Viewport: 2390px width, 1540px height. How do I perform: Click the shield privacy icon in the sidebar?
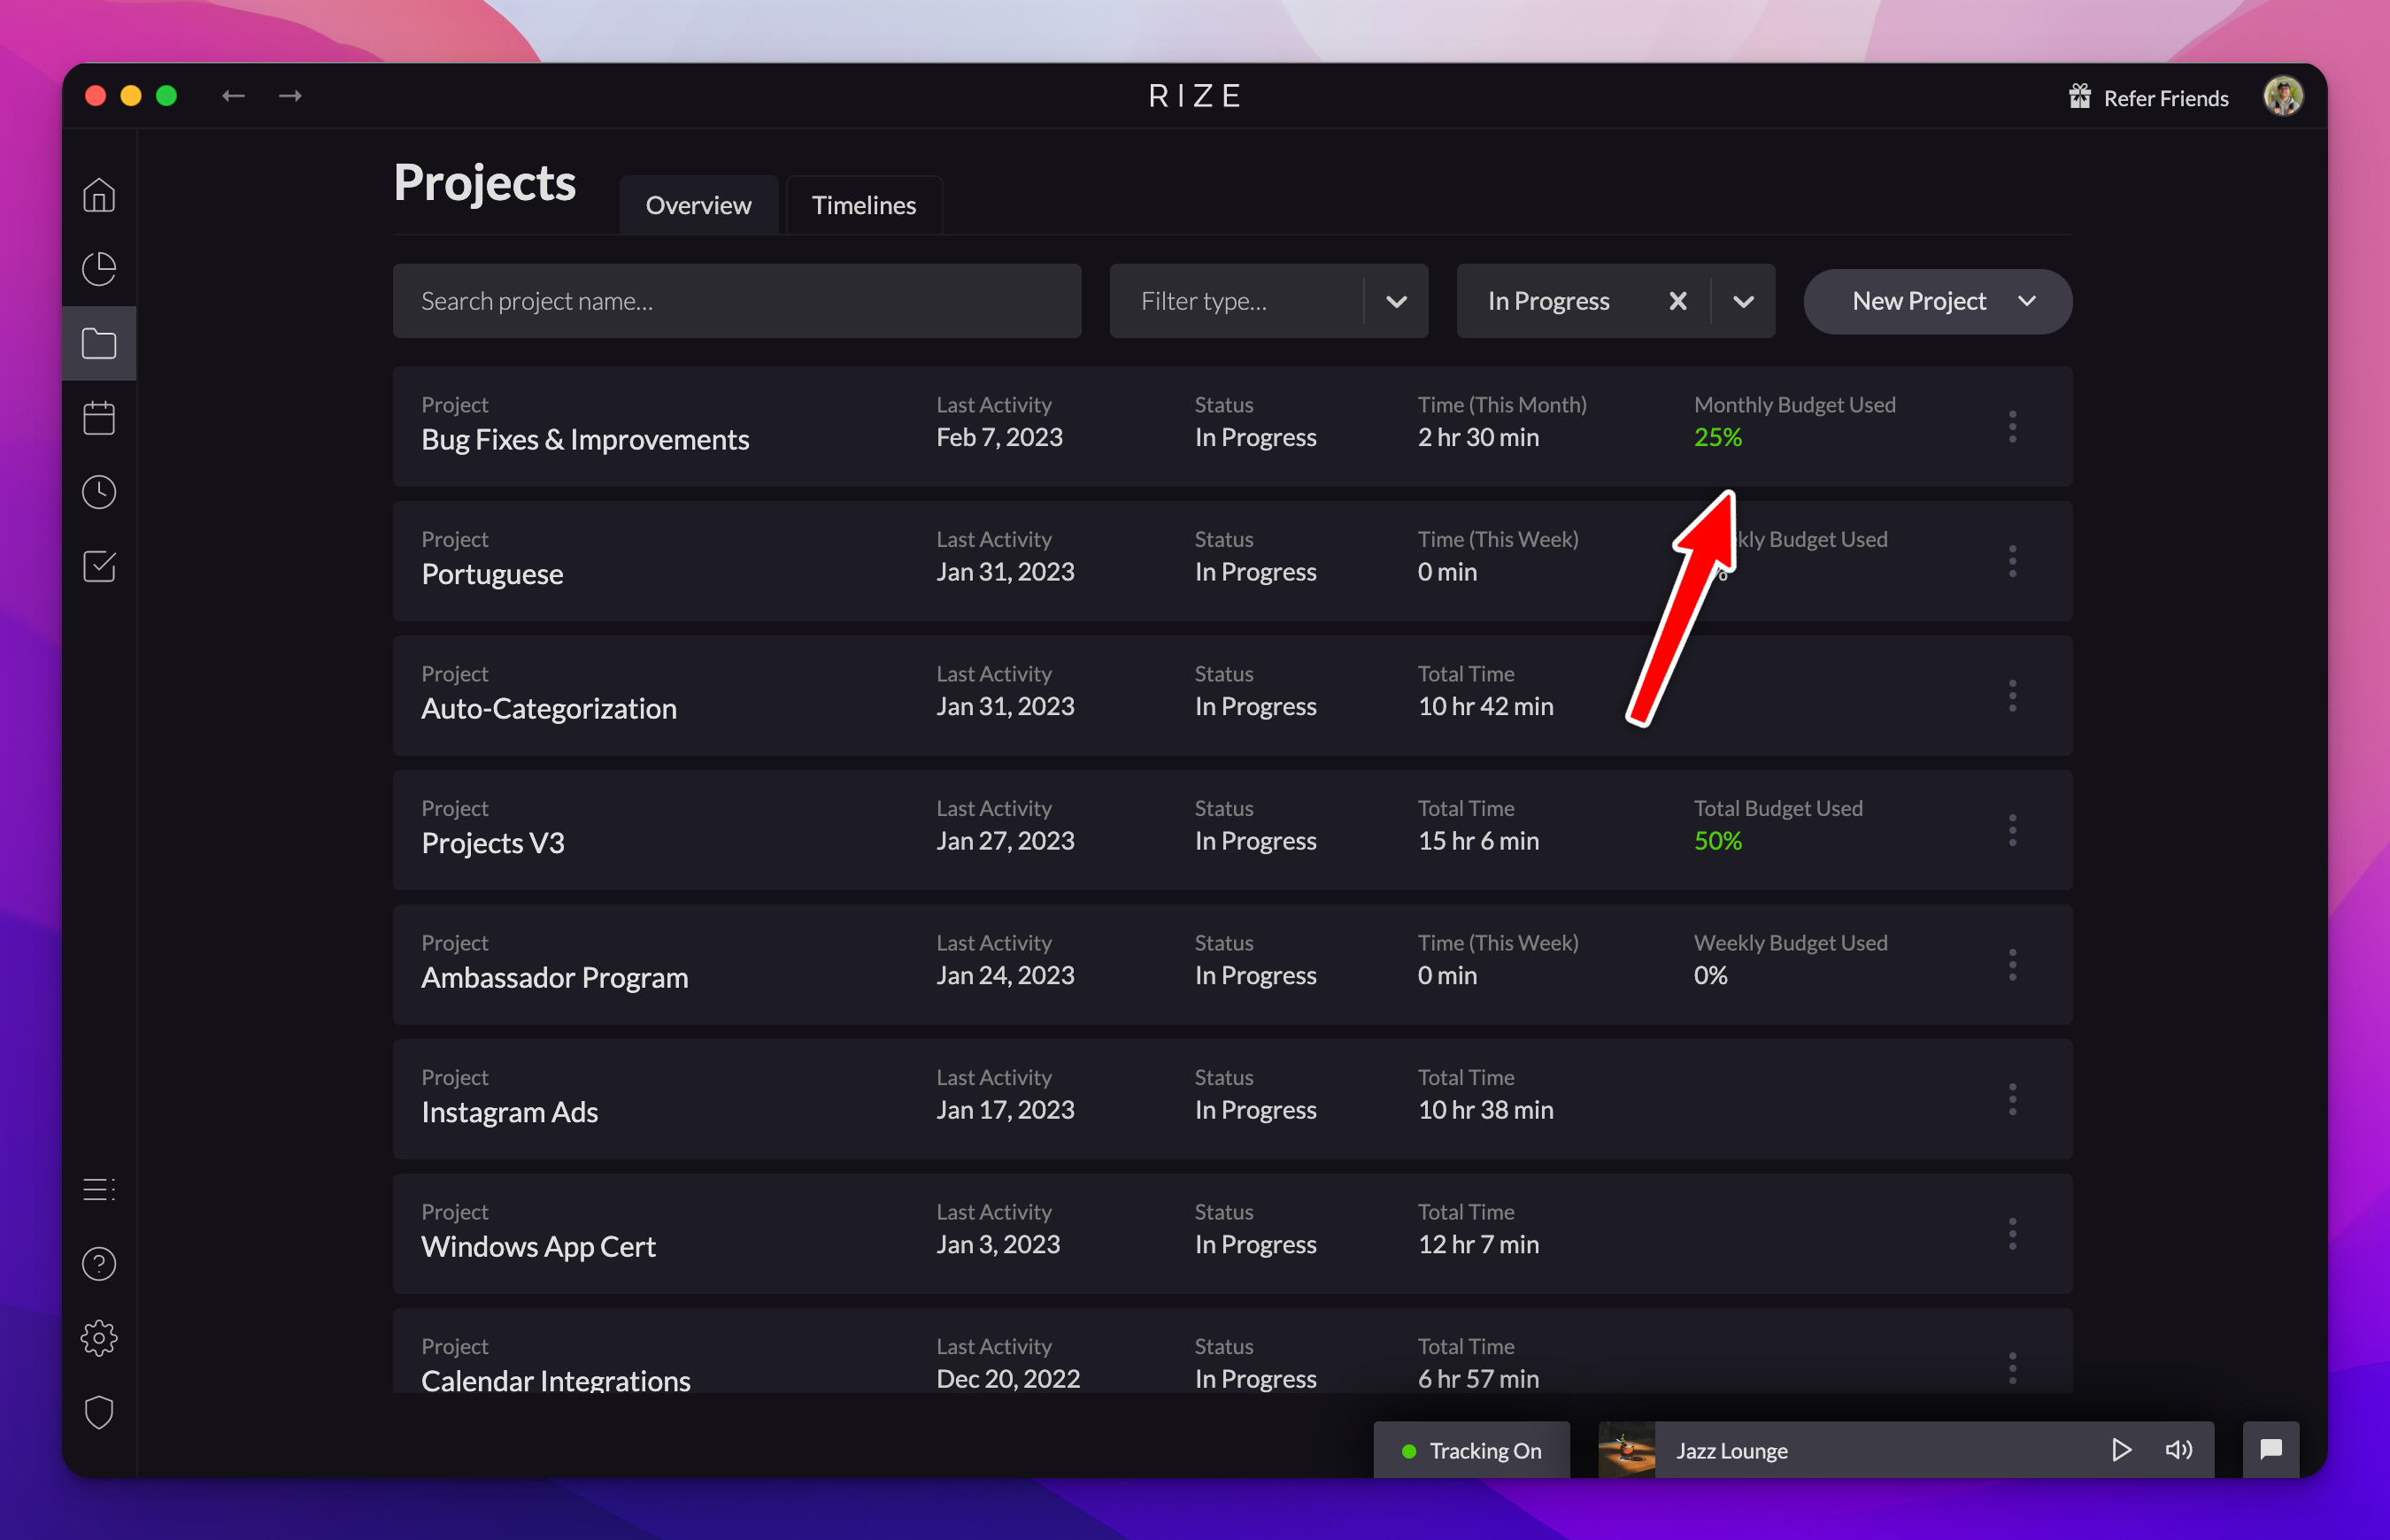pos(99,1412)
